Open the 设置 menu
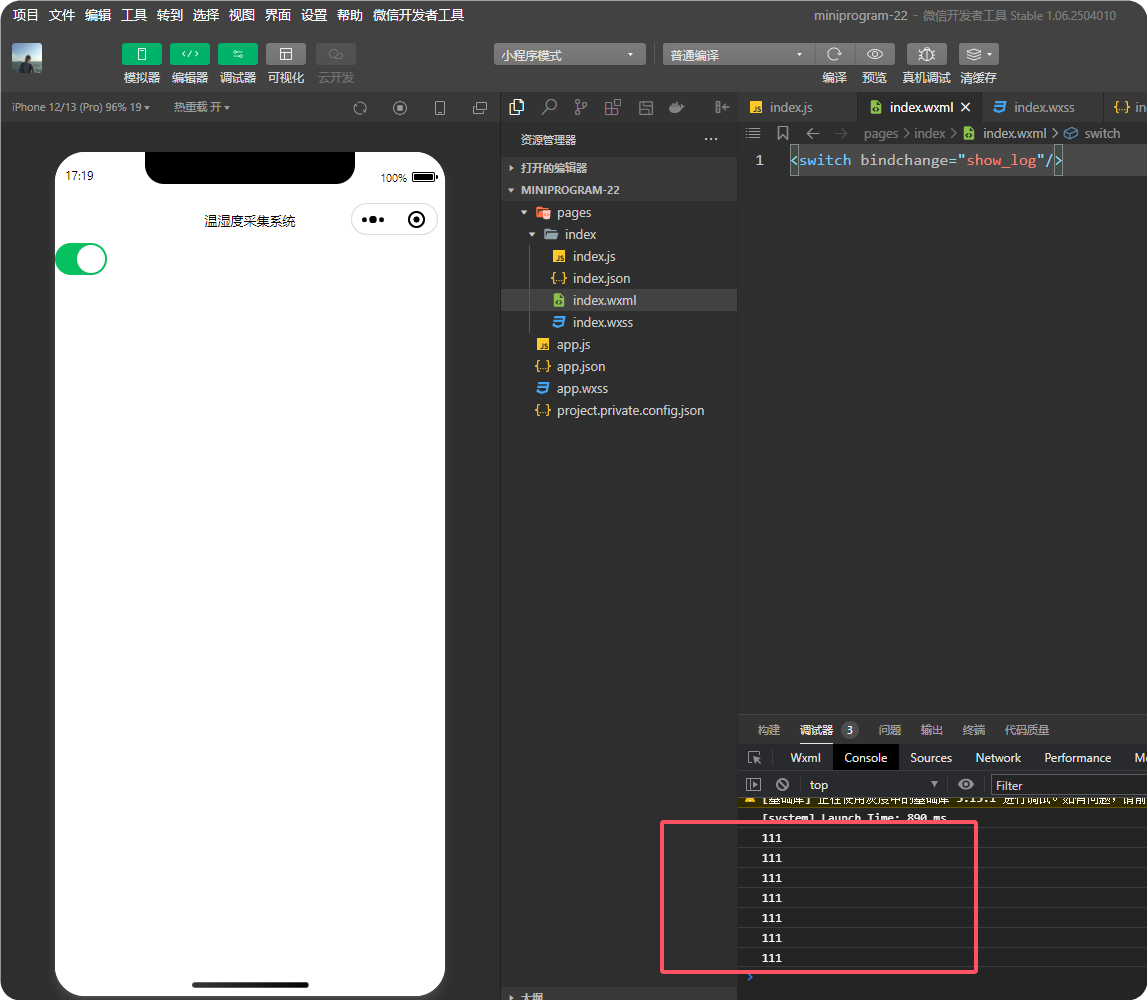Image resolution: width=1147 pixels, height=1000 pixels. (314, 15)
